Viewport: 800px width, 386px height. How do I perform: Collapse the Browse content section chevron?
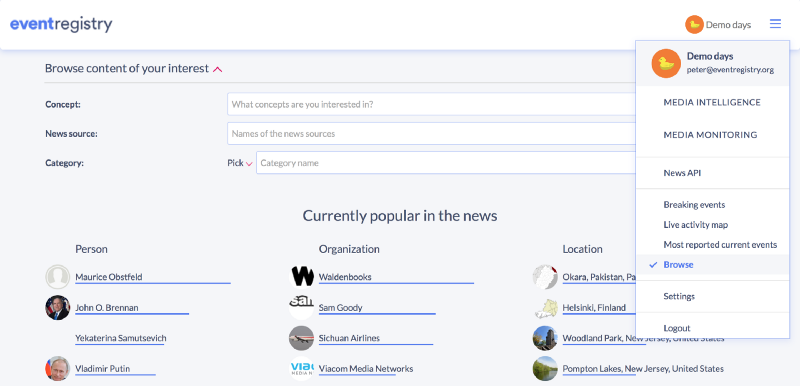coord(217,69)
